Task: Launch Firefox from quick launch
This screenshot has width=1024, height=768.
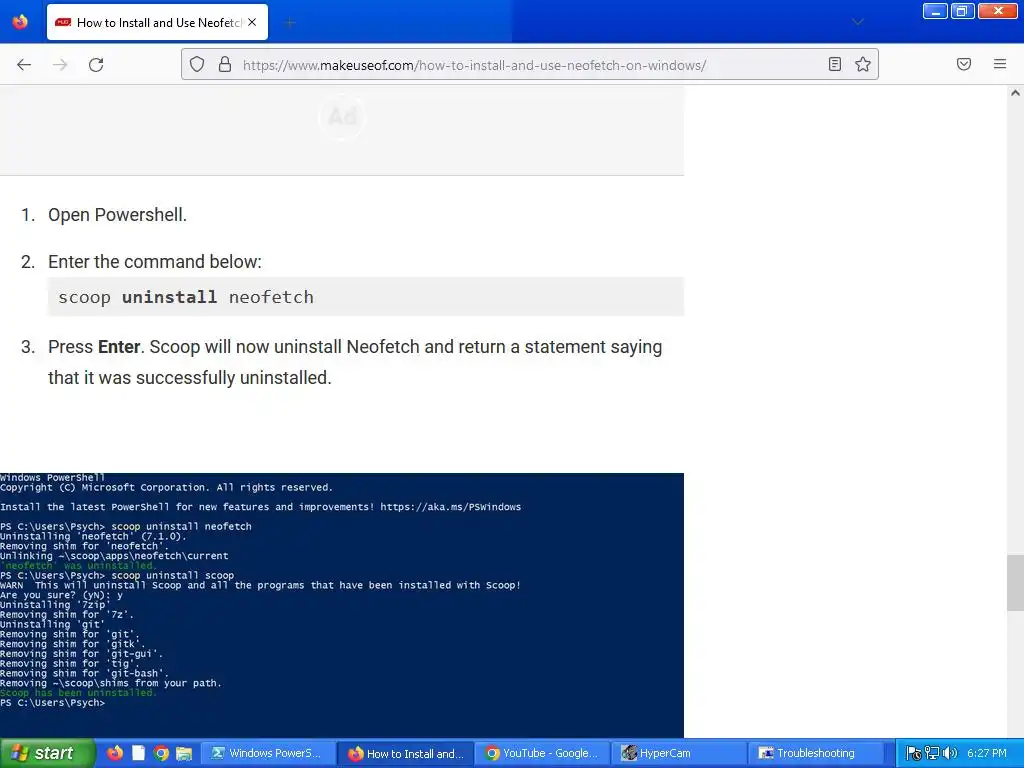Action: tap(115, 753)
